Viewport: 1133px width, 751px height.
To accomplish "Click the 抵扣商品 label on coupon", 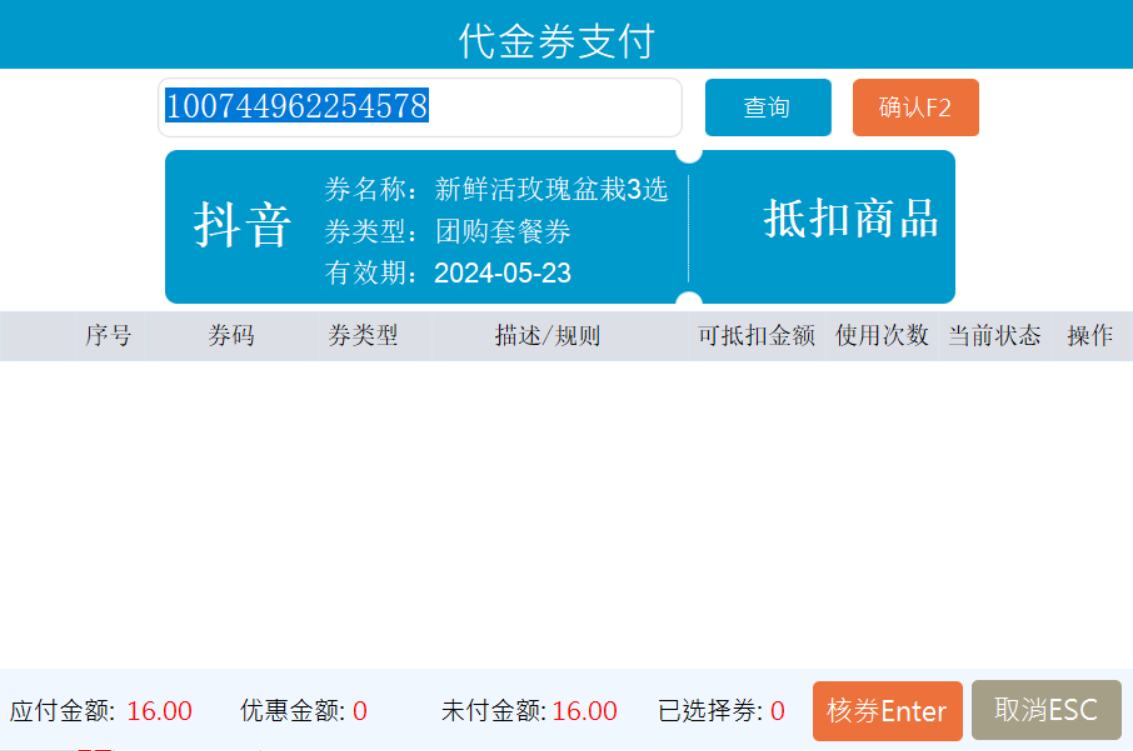I will pos(851,218).
